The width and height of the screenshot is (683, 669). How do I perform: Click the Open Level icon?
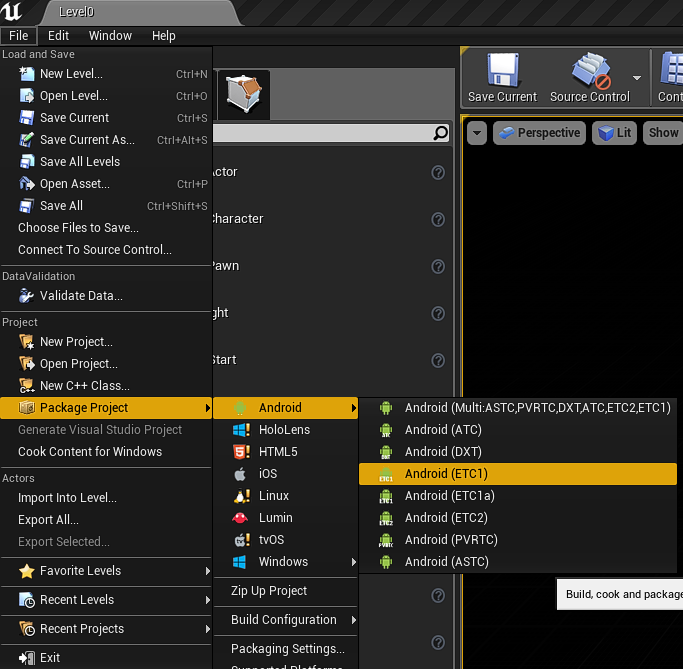click(27, 96)
